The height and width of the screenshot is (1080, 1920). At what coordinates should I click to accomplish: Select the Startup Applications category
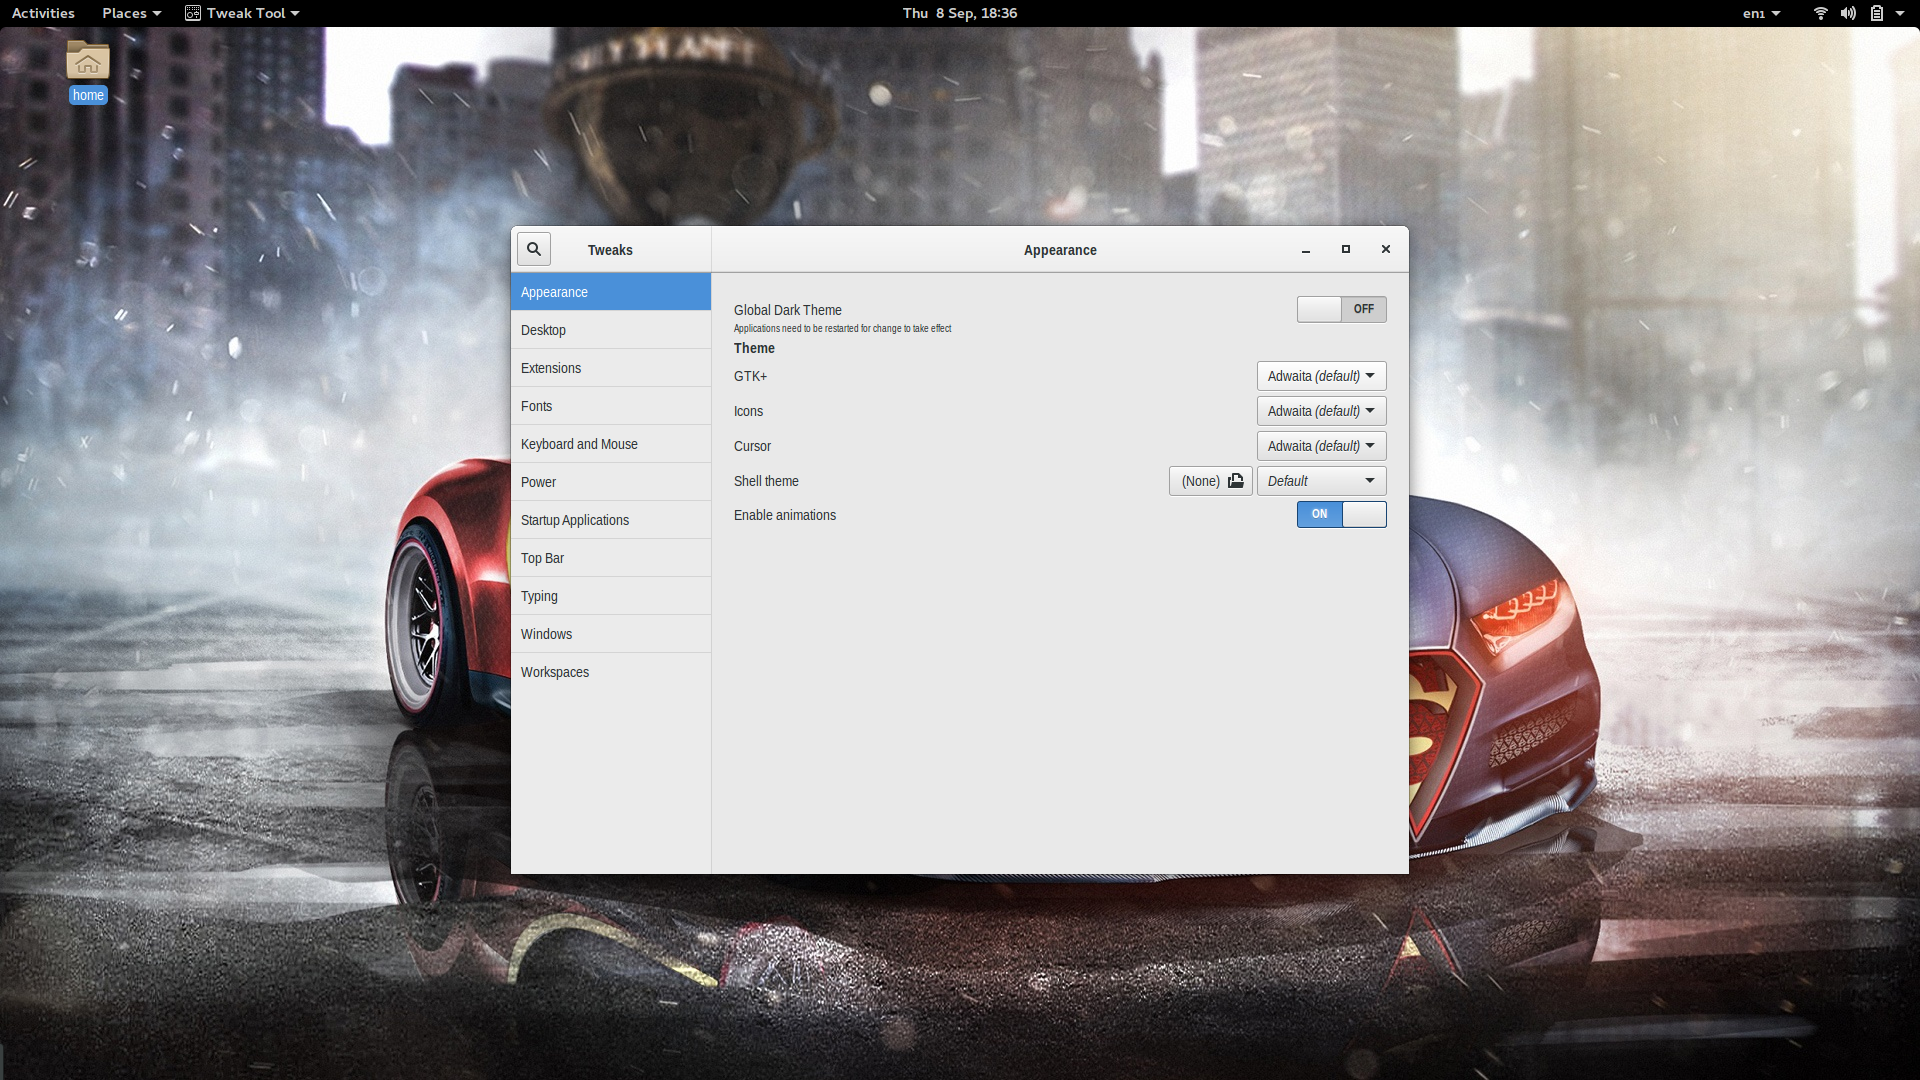[x=611, y=520]
